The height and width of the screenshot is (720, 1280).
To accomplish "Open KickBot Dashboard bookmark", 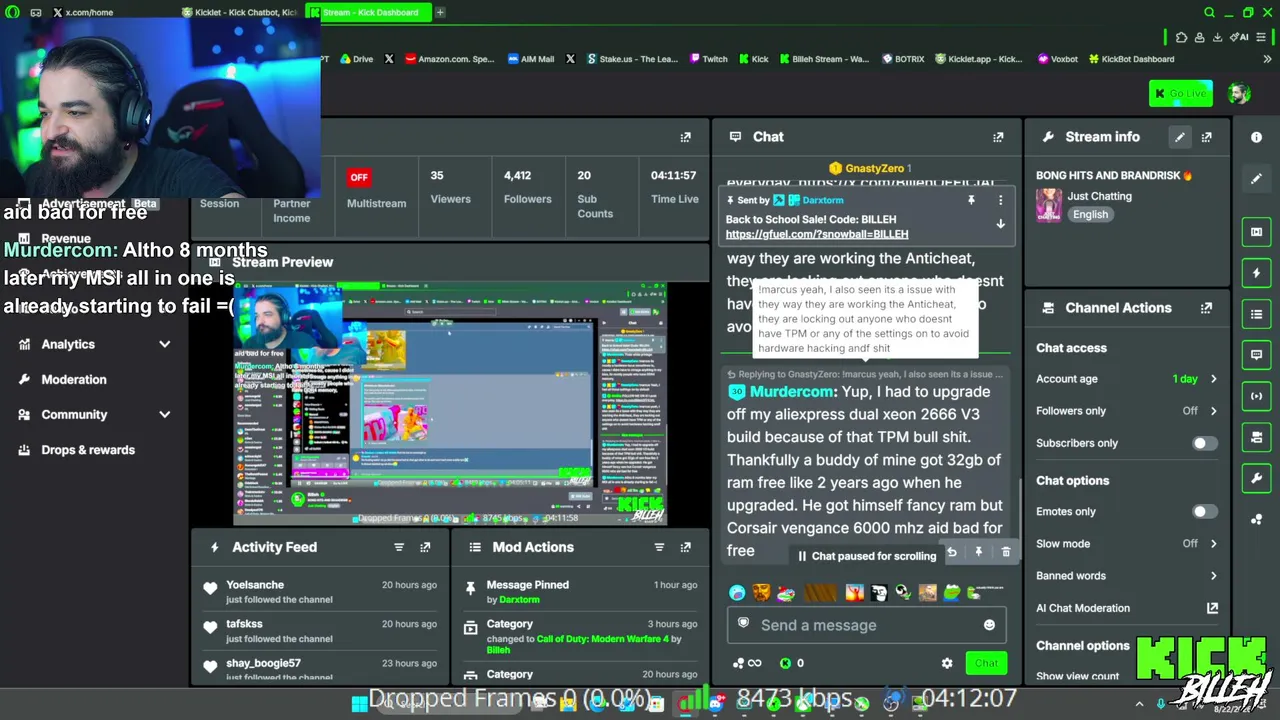I will click(x=1131, y=59).
